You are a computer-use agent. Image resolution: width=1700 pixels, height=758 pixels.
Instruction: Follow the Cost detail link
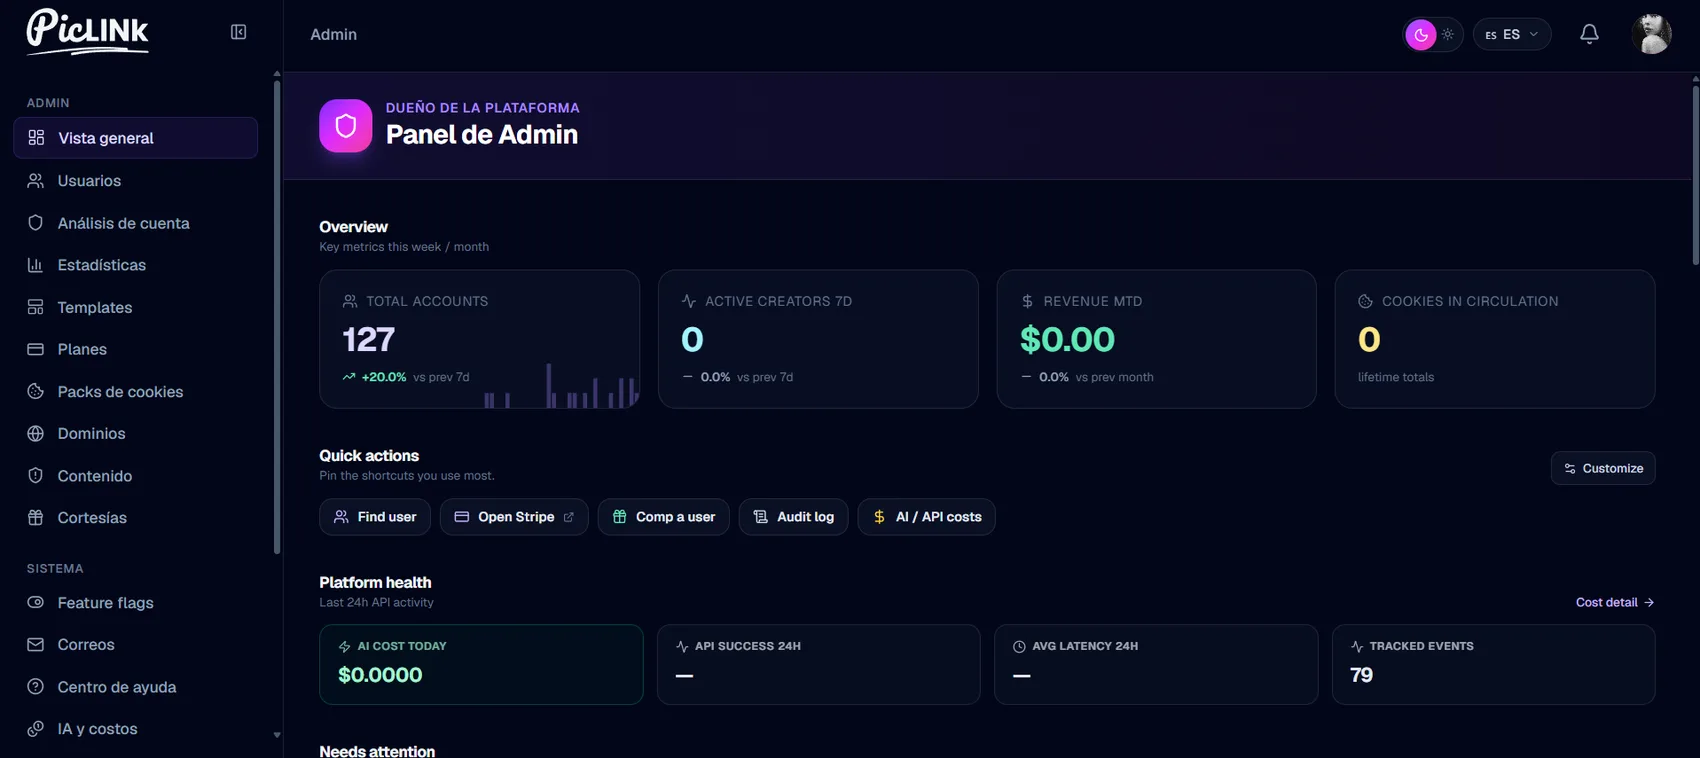[1615, 602]
